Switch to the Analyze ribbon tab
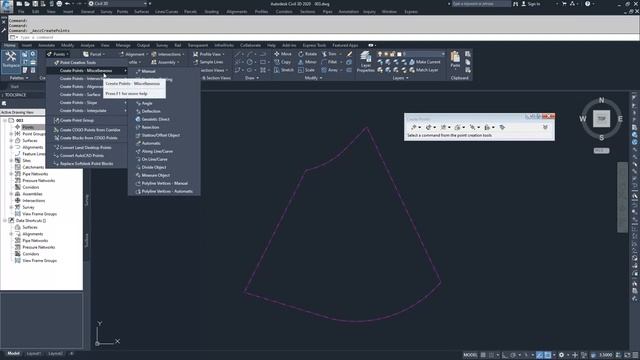Viewport: 640px width, 360px height. (x=87, y=45)
